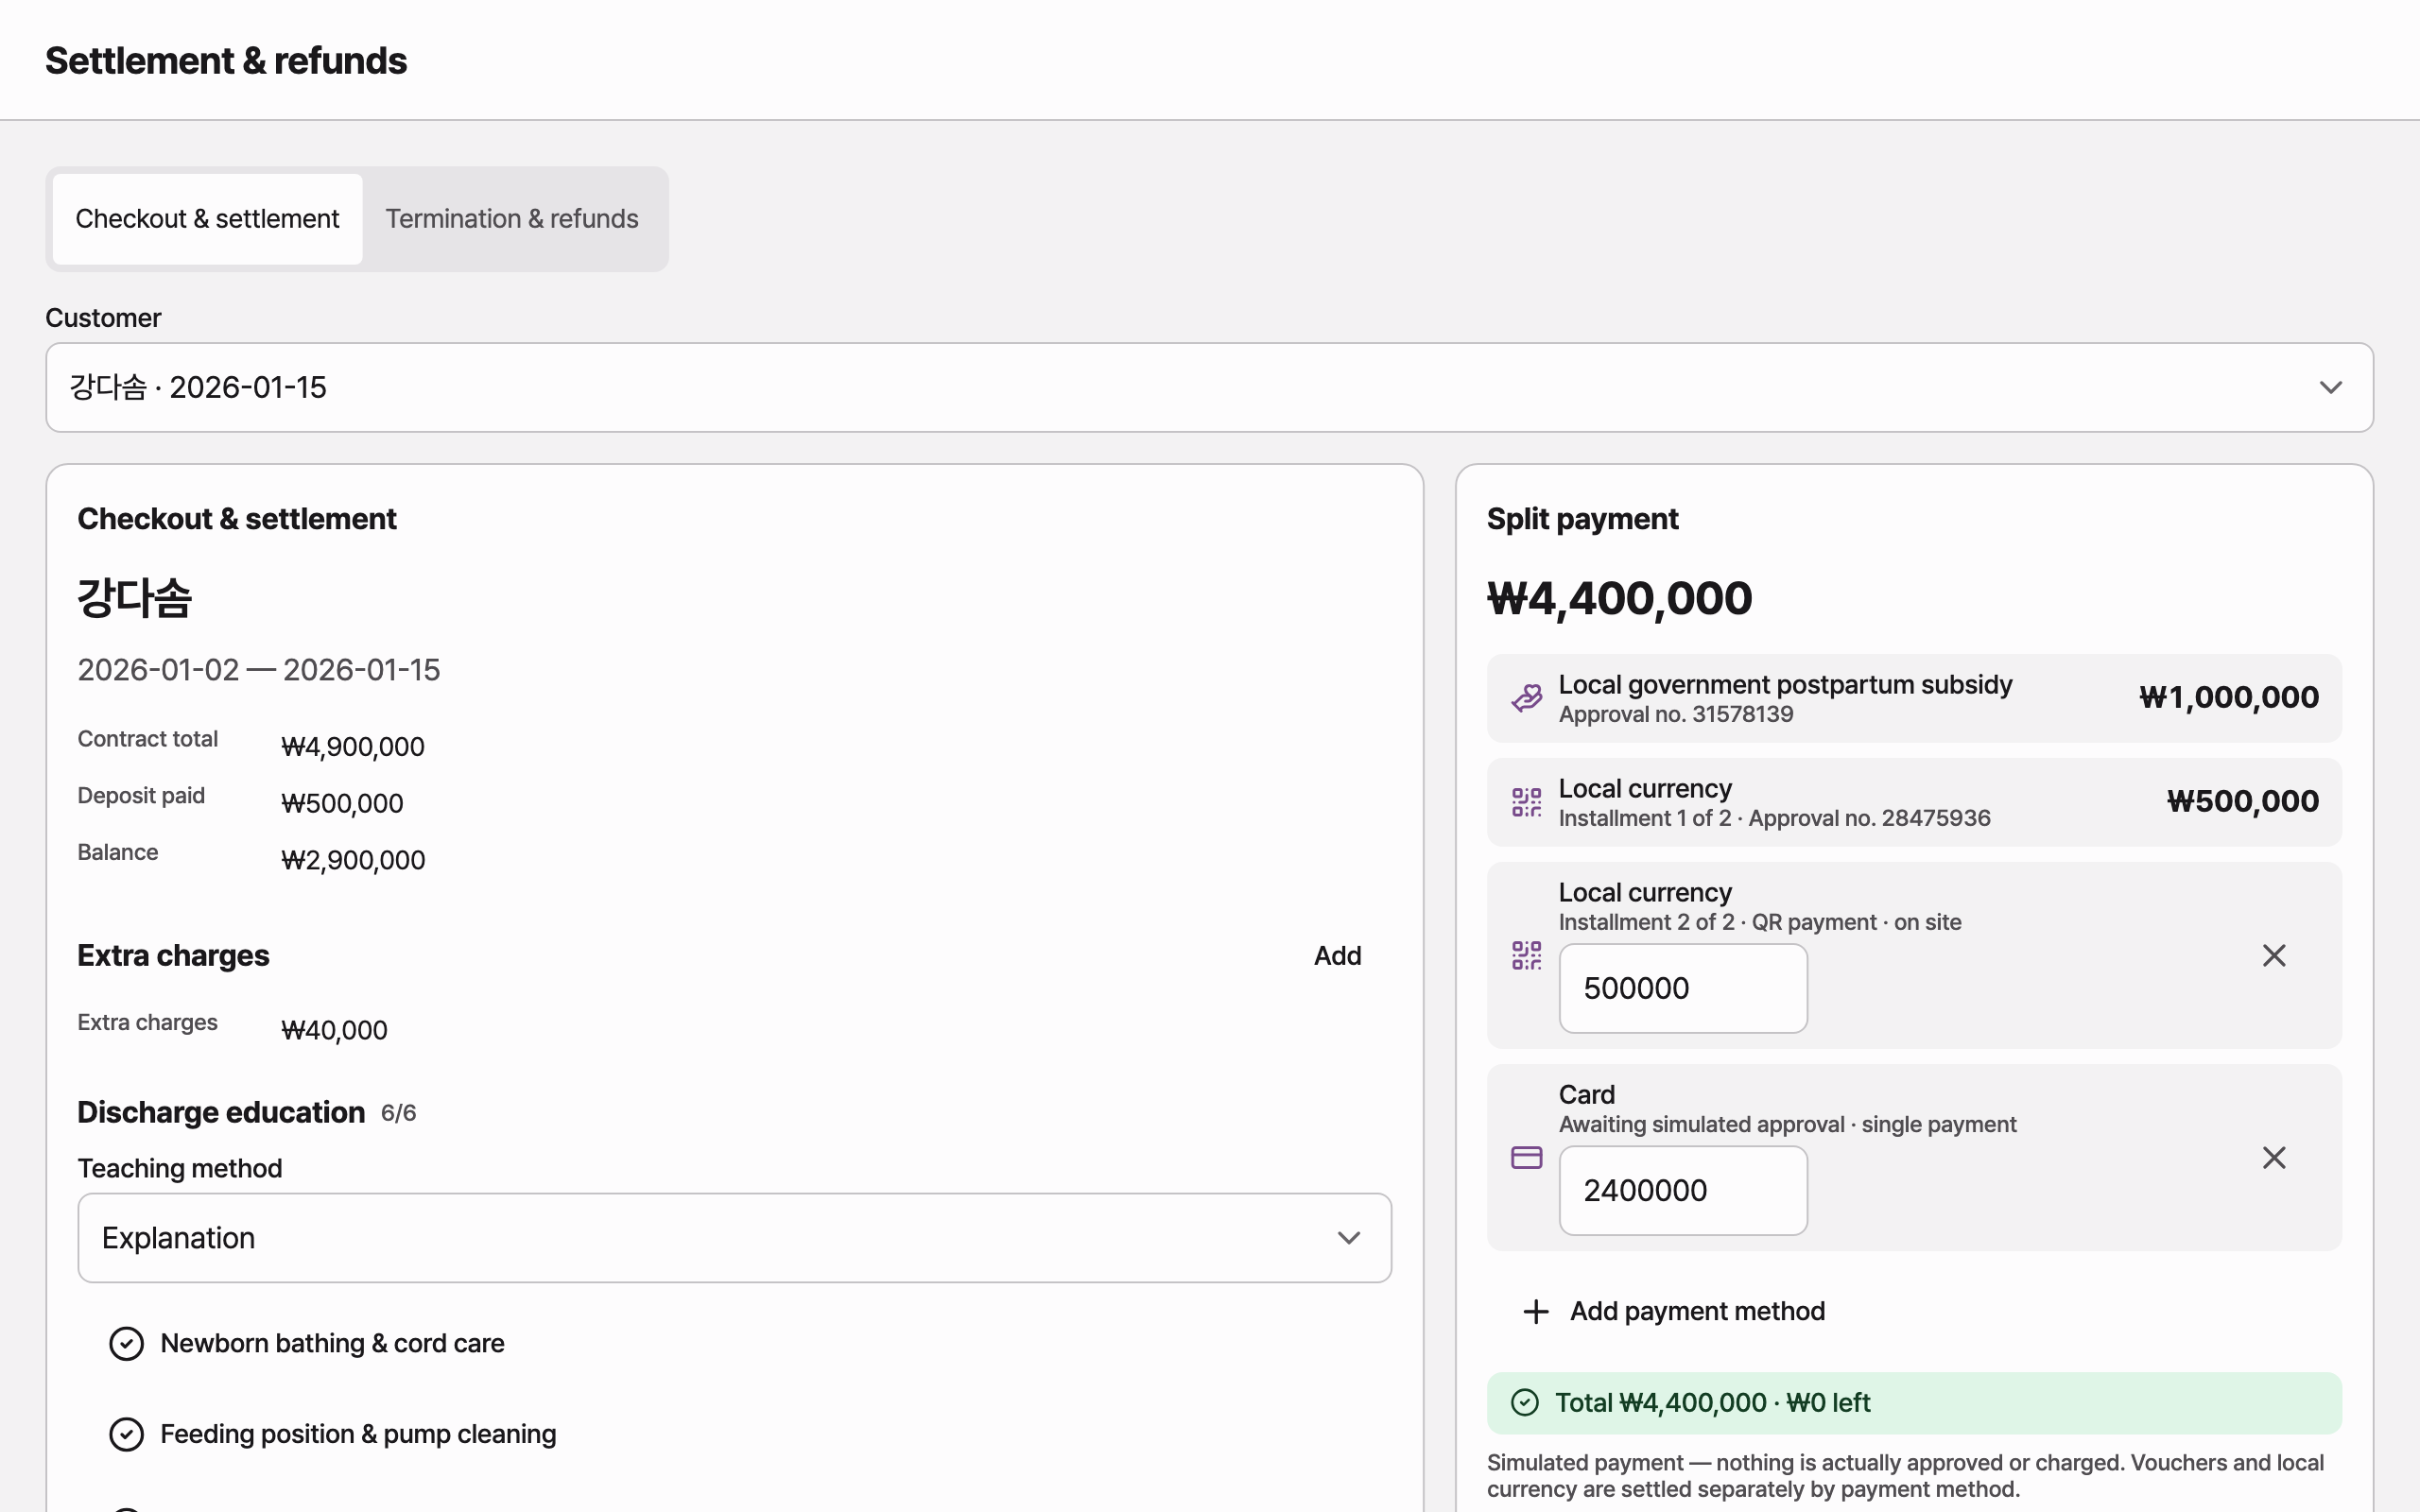This screenshot has height=1512, width=2420.
Task: Click the Card payment icon
Action: click(x=1526, y=1157)
